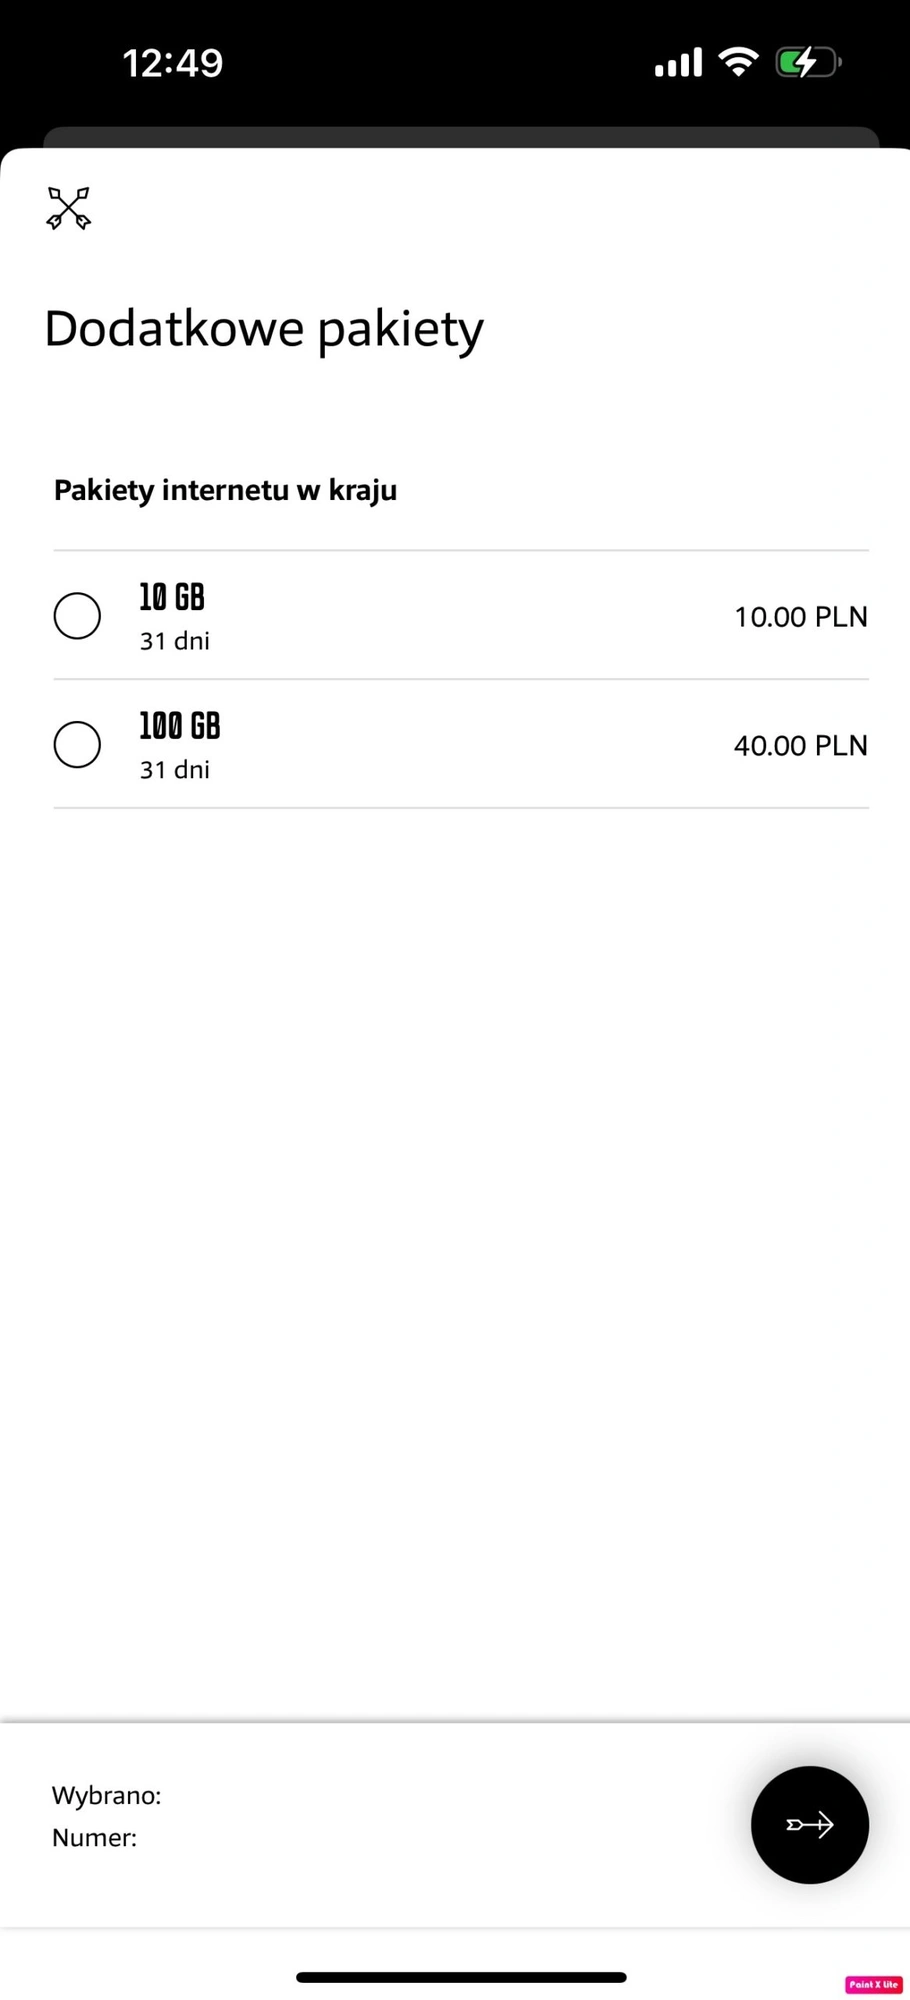Tap the Dodatkowe pakiety heading

point(264,329)
